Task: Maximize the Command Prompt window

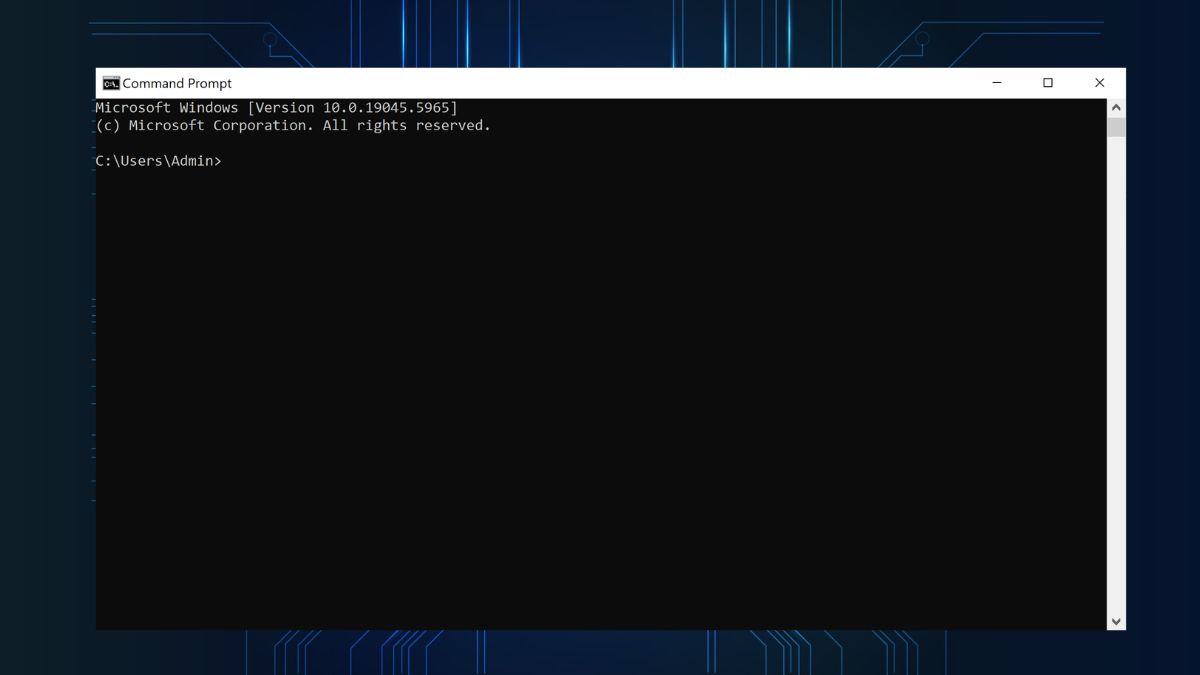Action: (x=1048, y=83)
